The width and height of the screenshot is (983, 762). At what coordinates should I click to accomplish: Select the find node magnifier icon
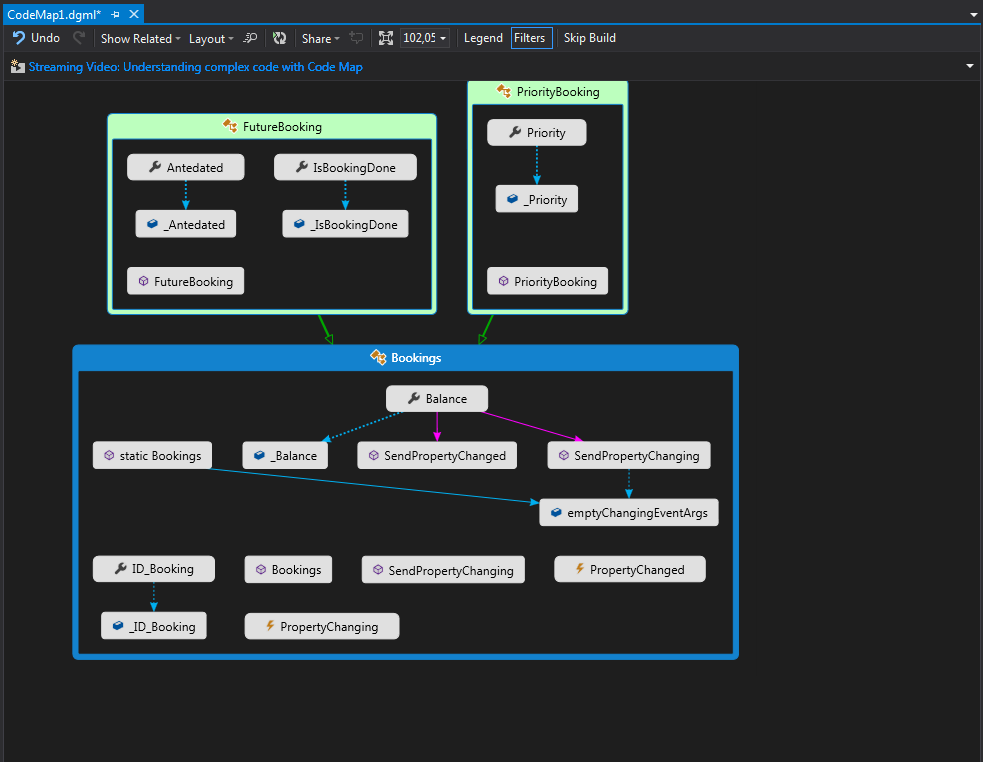point(250,38)
